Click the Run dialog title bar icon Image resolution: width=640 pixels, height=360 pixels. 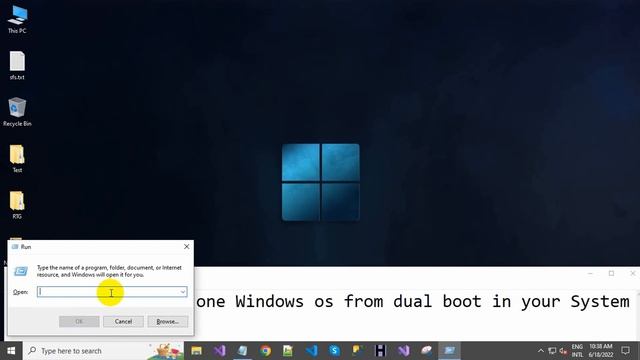15,247
